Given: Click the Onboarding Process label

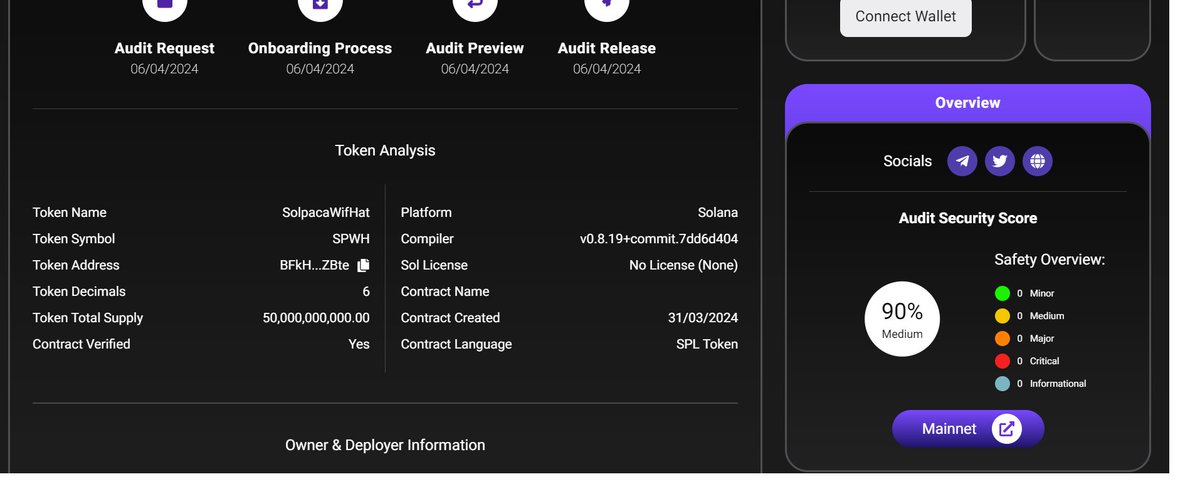Looking at the screenshot, I should 320,48.
